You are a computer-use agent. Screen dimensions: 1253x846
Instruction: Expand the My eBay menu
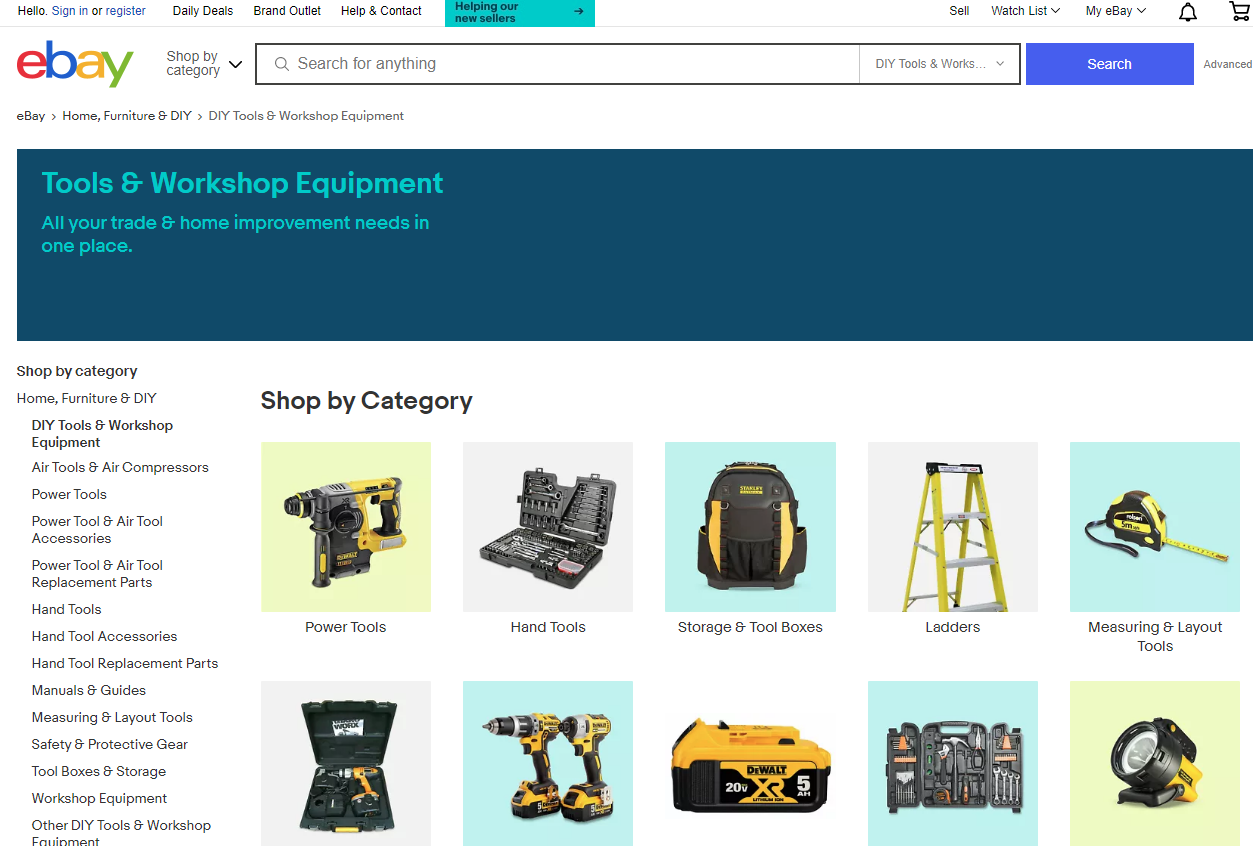pyautogui.click(x=1116, y=11)
